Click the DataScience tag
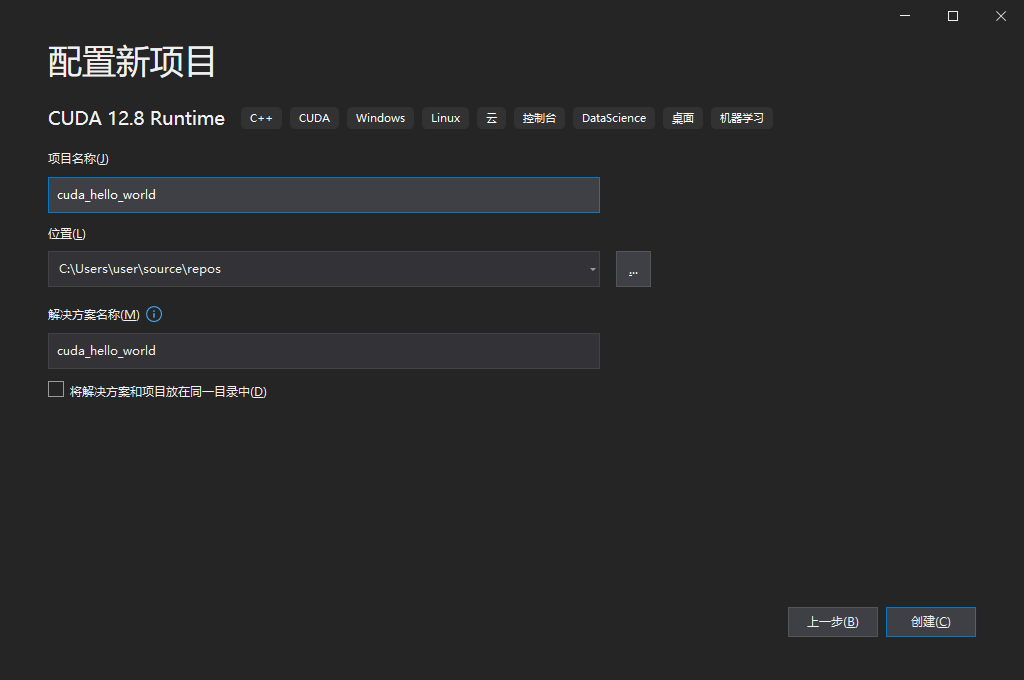The height and width of the screenshot is (680, 1024). click(x=614, y=118)
